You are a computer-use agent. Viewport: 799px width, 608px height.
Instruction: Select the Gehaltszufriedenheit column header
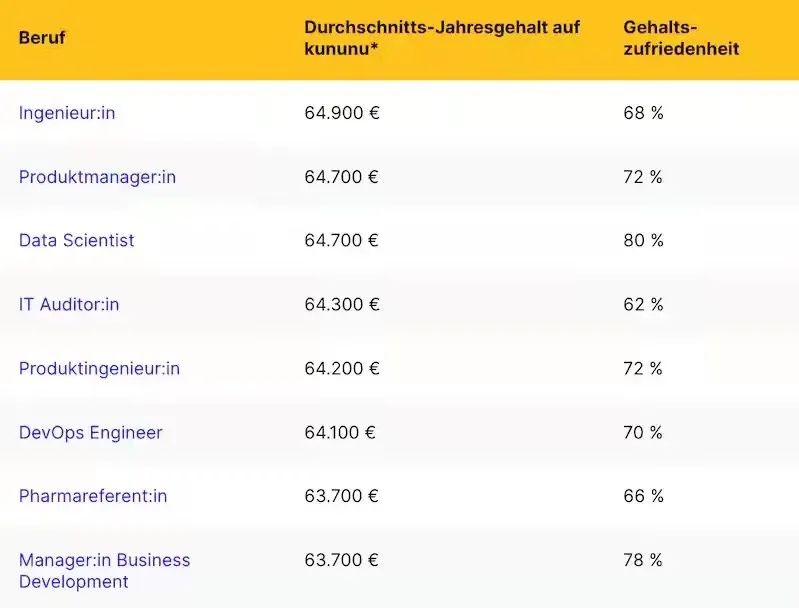pos(681,37)
